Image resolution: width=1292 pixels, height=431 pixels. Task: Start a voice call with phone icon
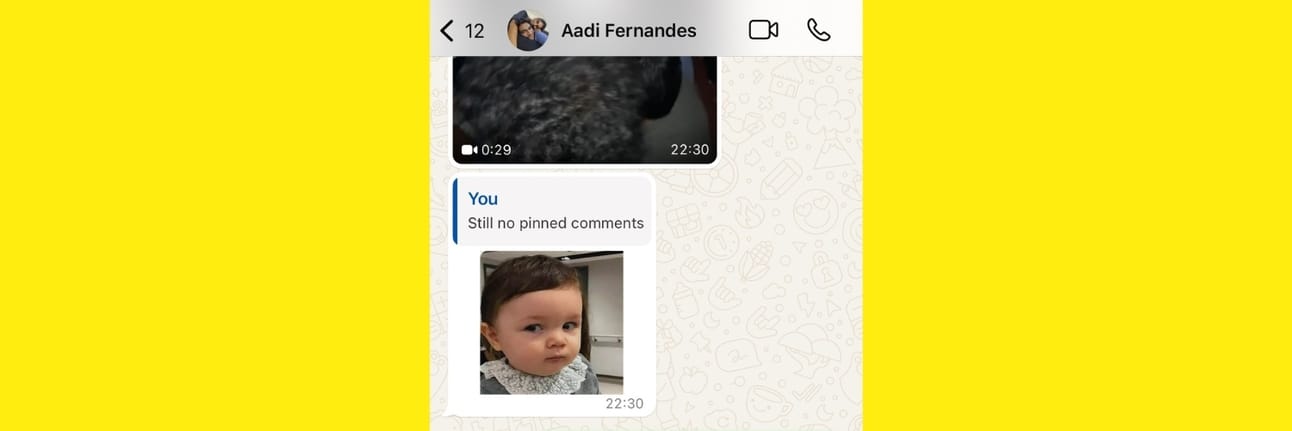pos(819,30)
